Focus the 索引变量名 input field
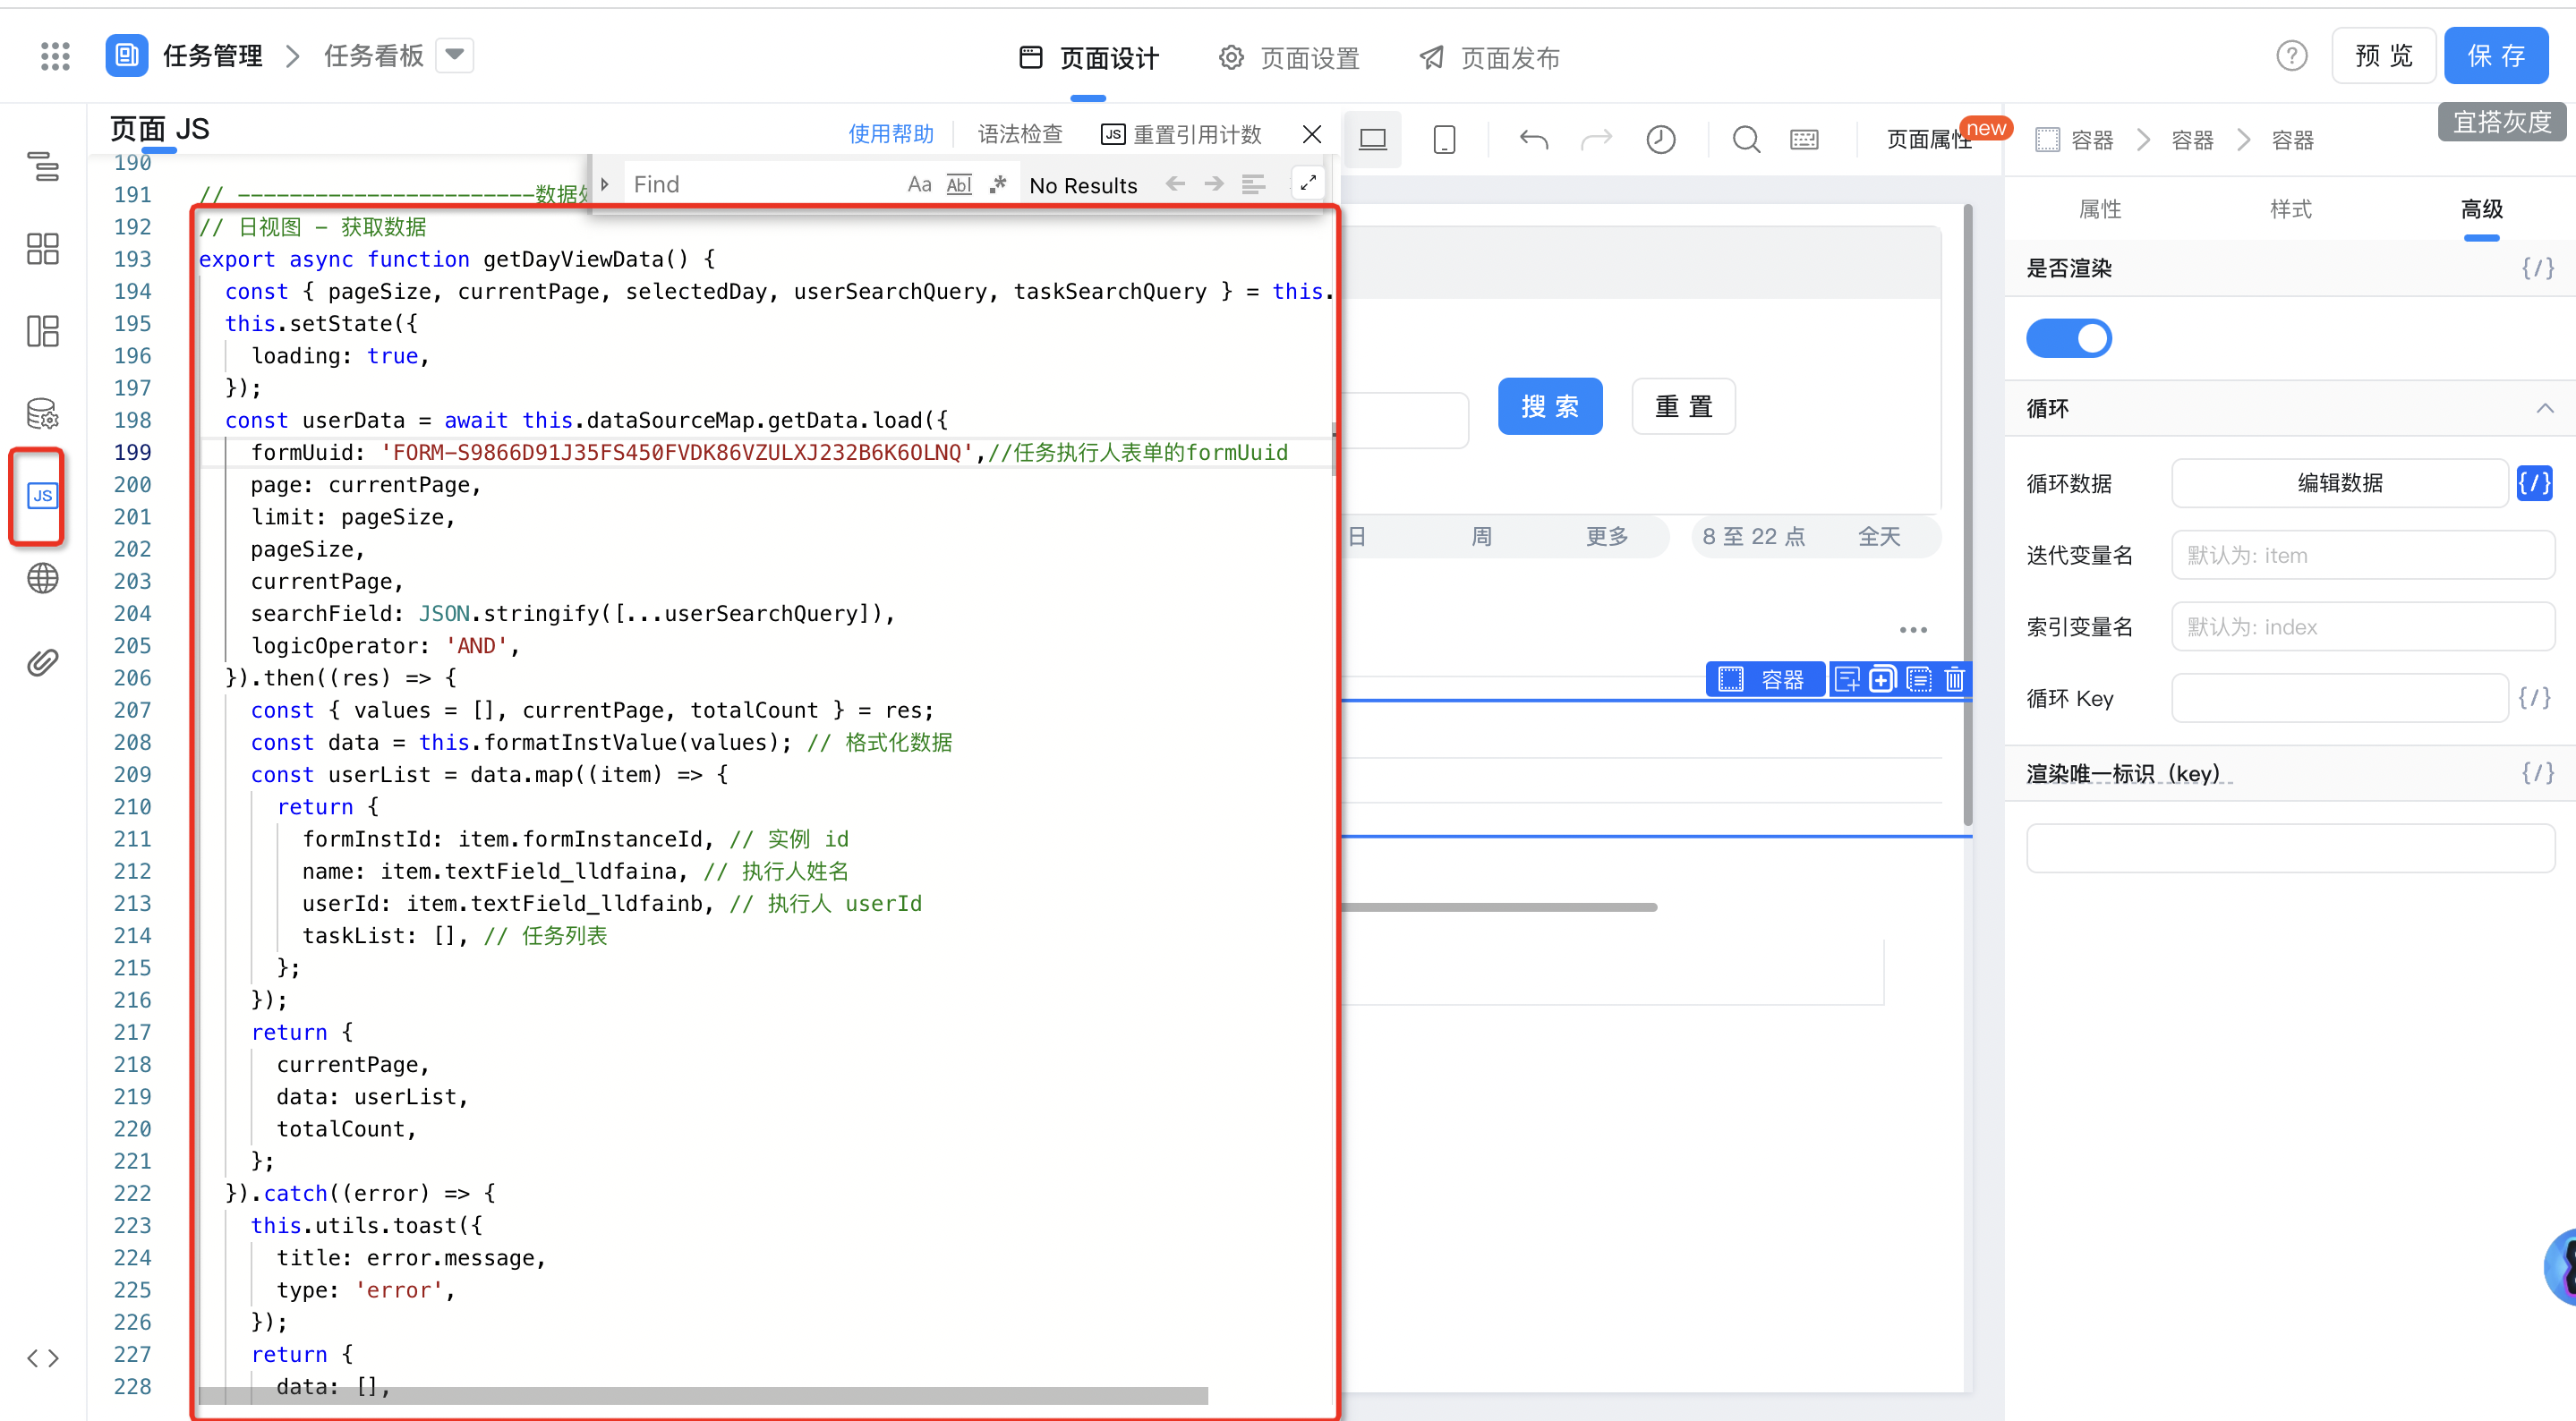Viewport: 2576px width, 1421px height. point(2363,627)
